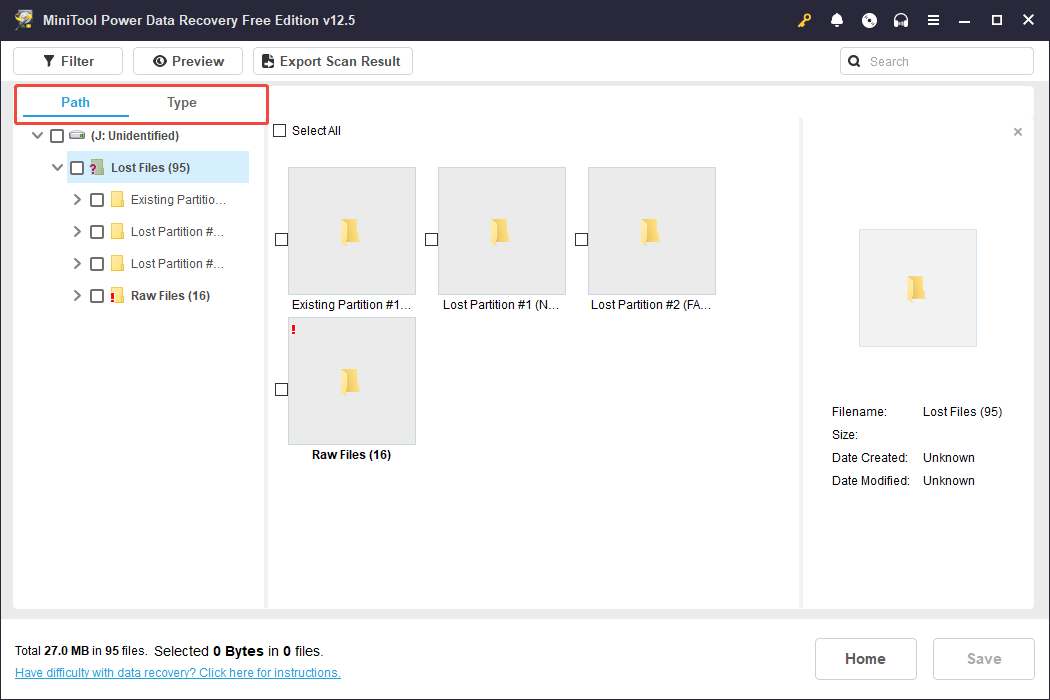Screen dimensions: 1050x700
Task: Select the Raw Files (16) tree label
Action: 170,295
